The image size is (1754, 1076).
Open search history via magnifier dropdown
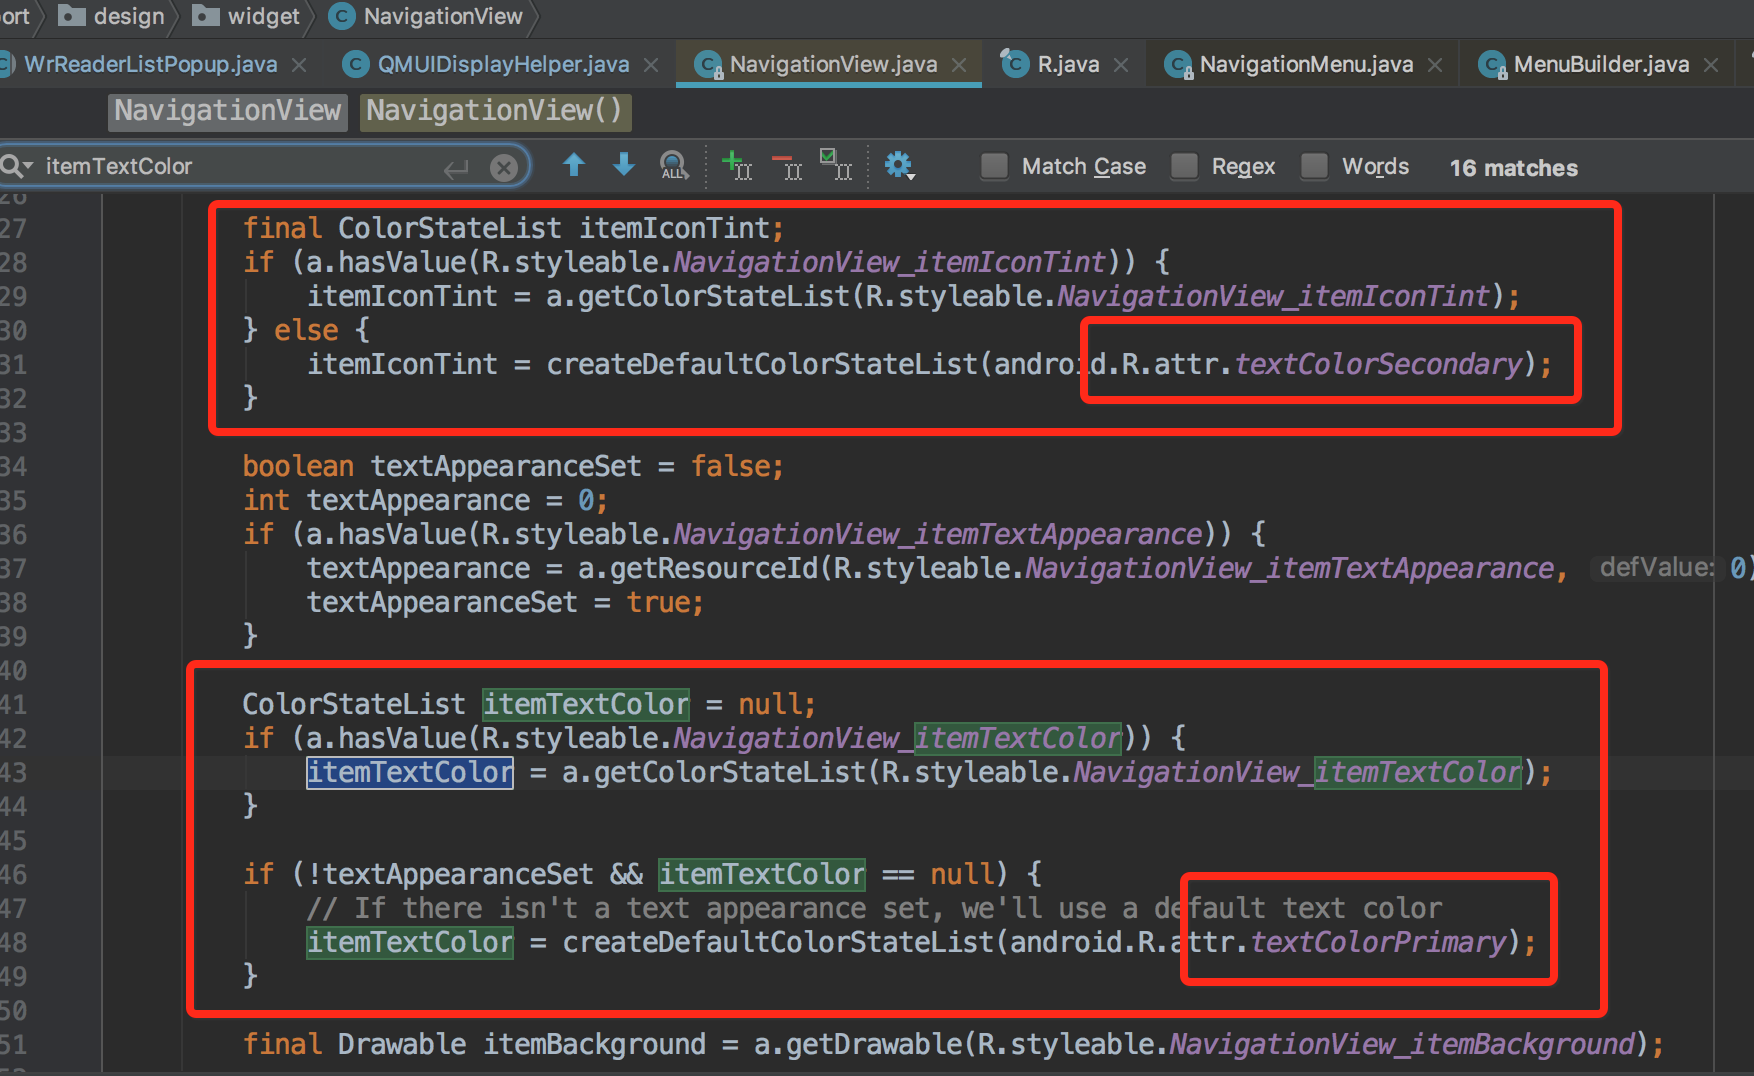point(16,165)
